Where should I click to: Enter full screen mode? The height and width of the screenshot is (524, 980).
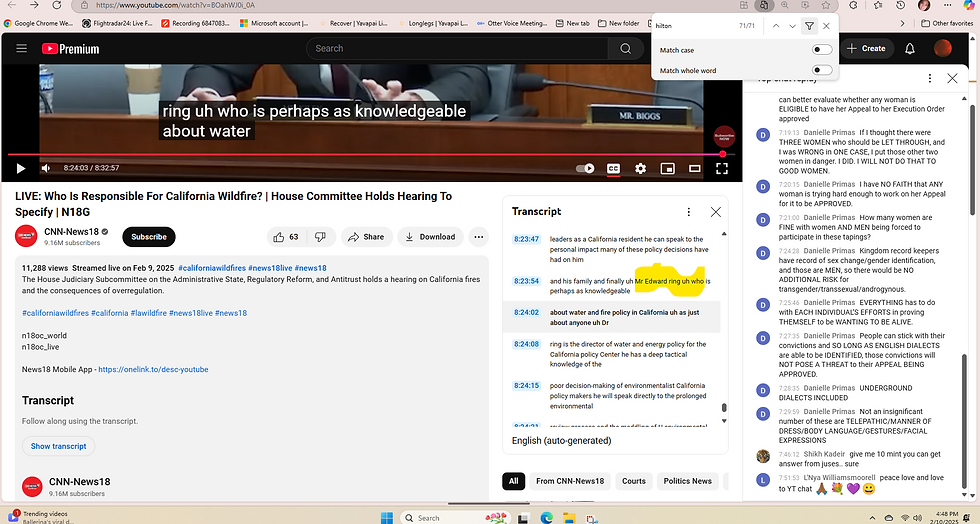[x=722, y=168]
